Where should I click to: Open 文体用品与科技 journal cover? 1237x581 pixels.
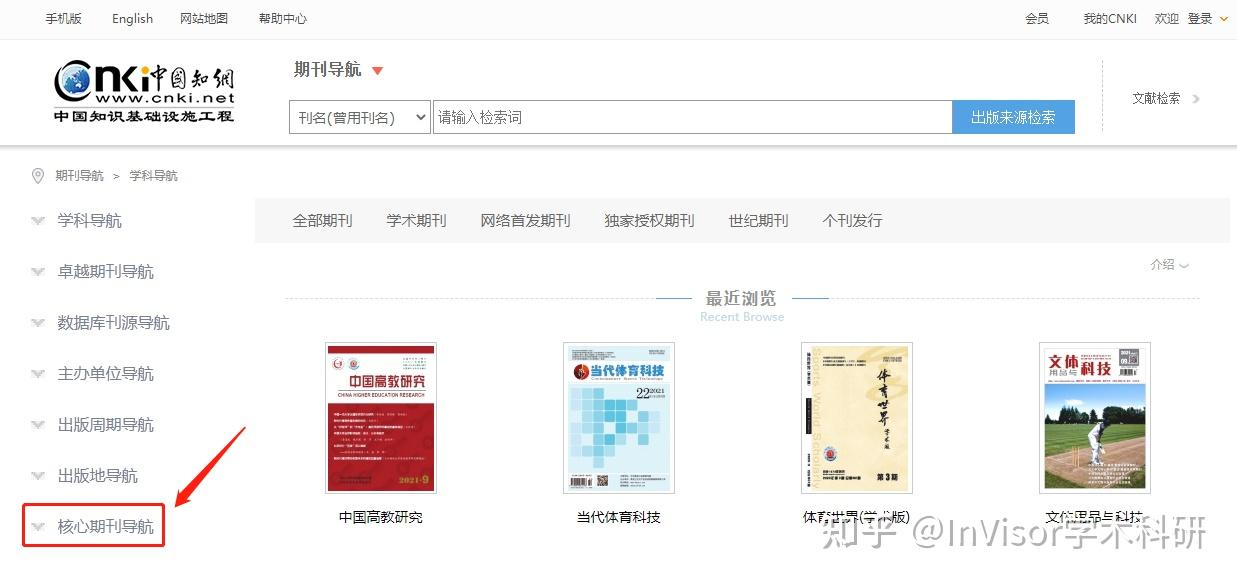tap(1095, 418)
